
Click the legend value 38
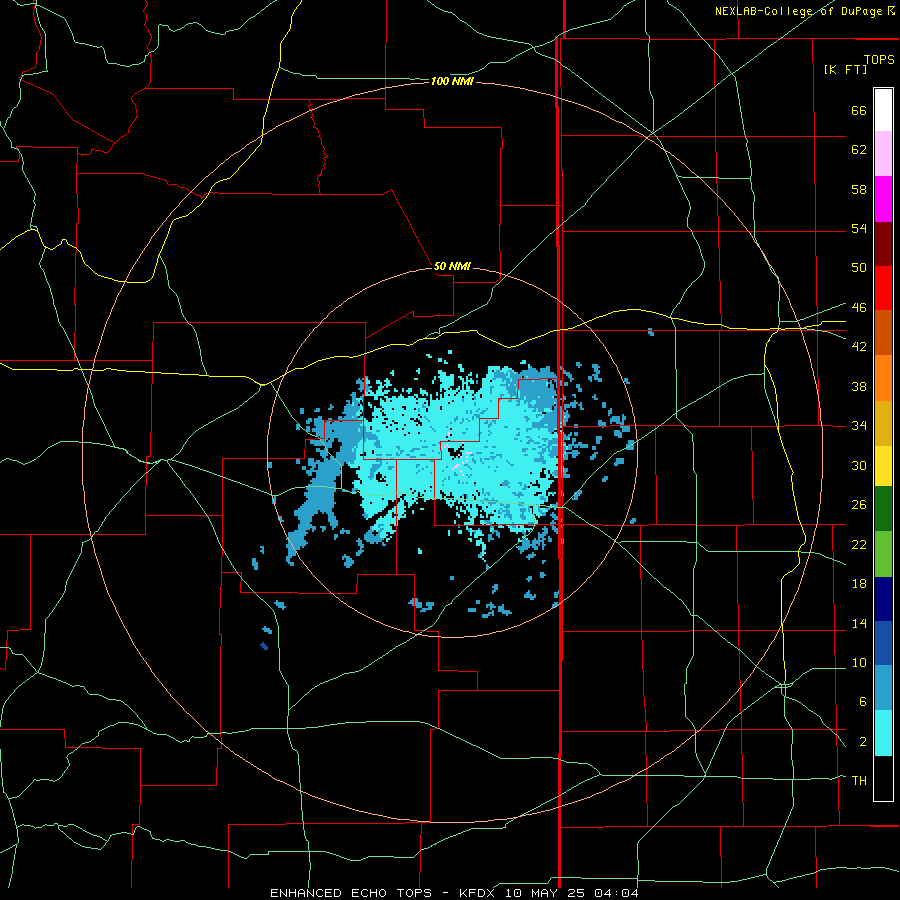(859, 386)
